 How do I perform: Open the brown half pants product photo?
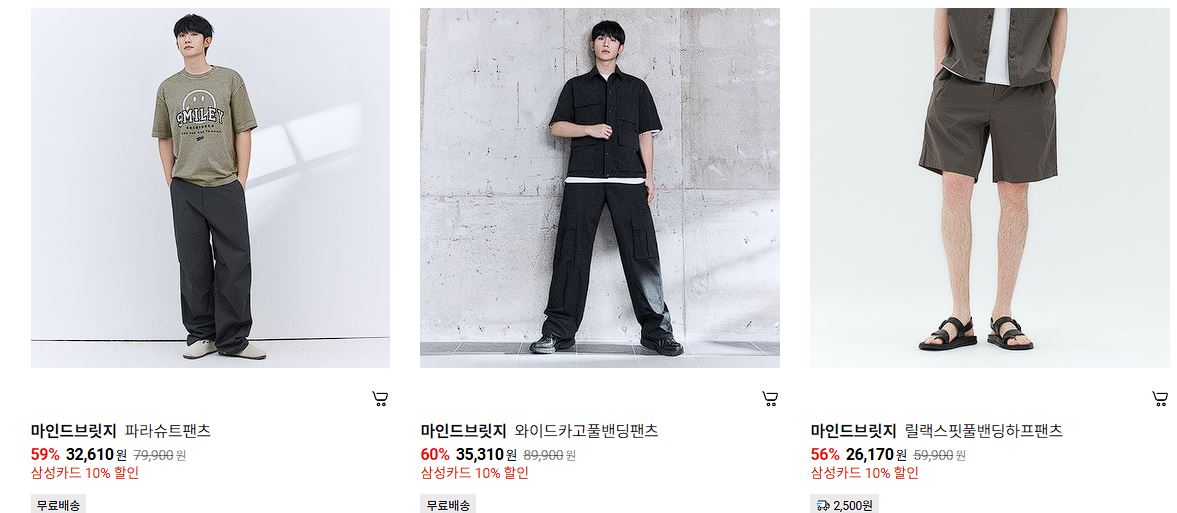point(989,188)
